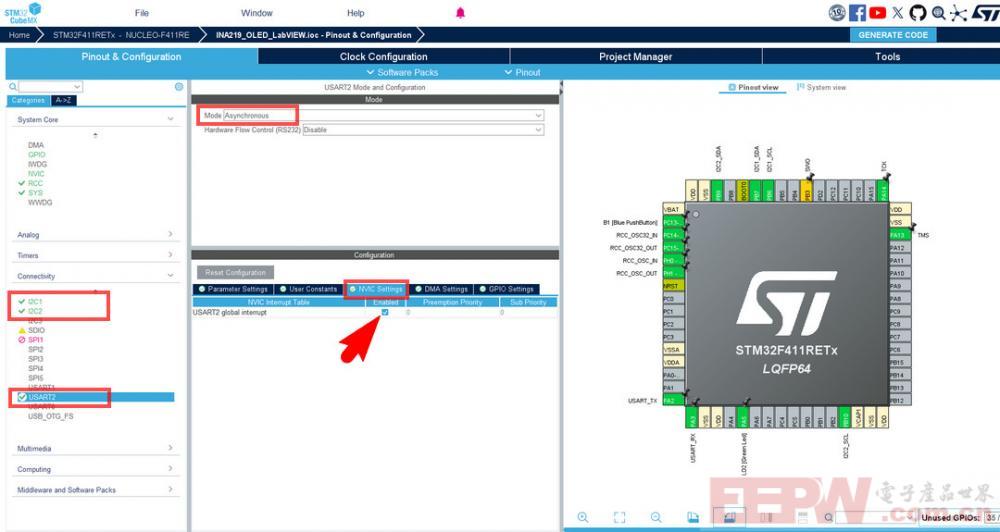Expand the Analog category
This screenshot has width=1000, height=532.
click(x=170, y=235)
